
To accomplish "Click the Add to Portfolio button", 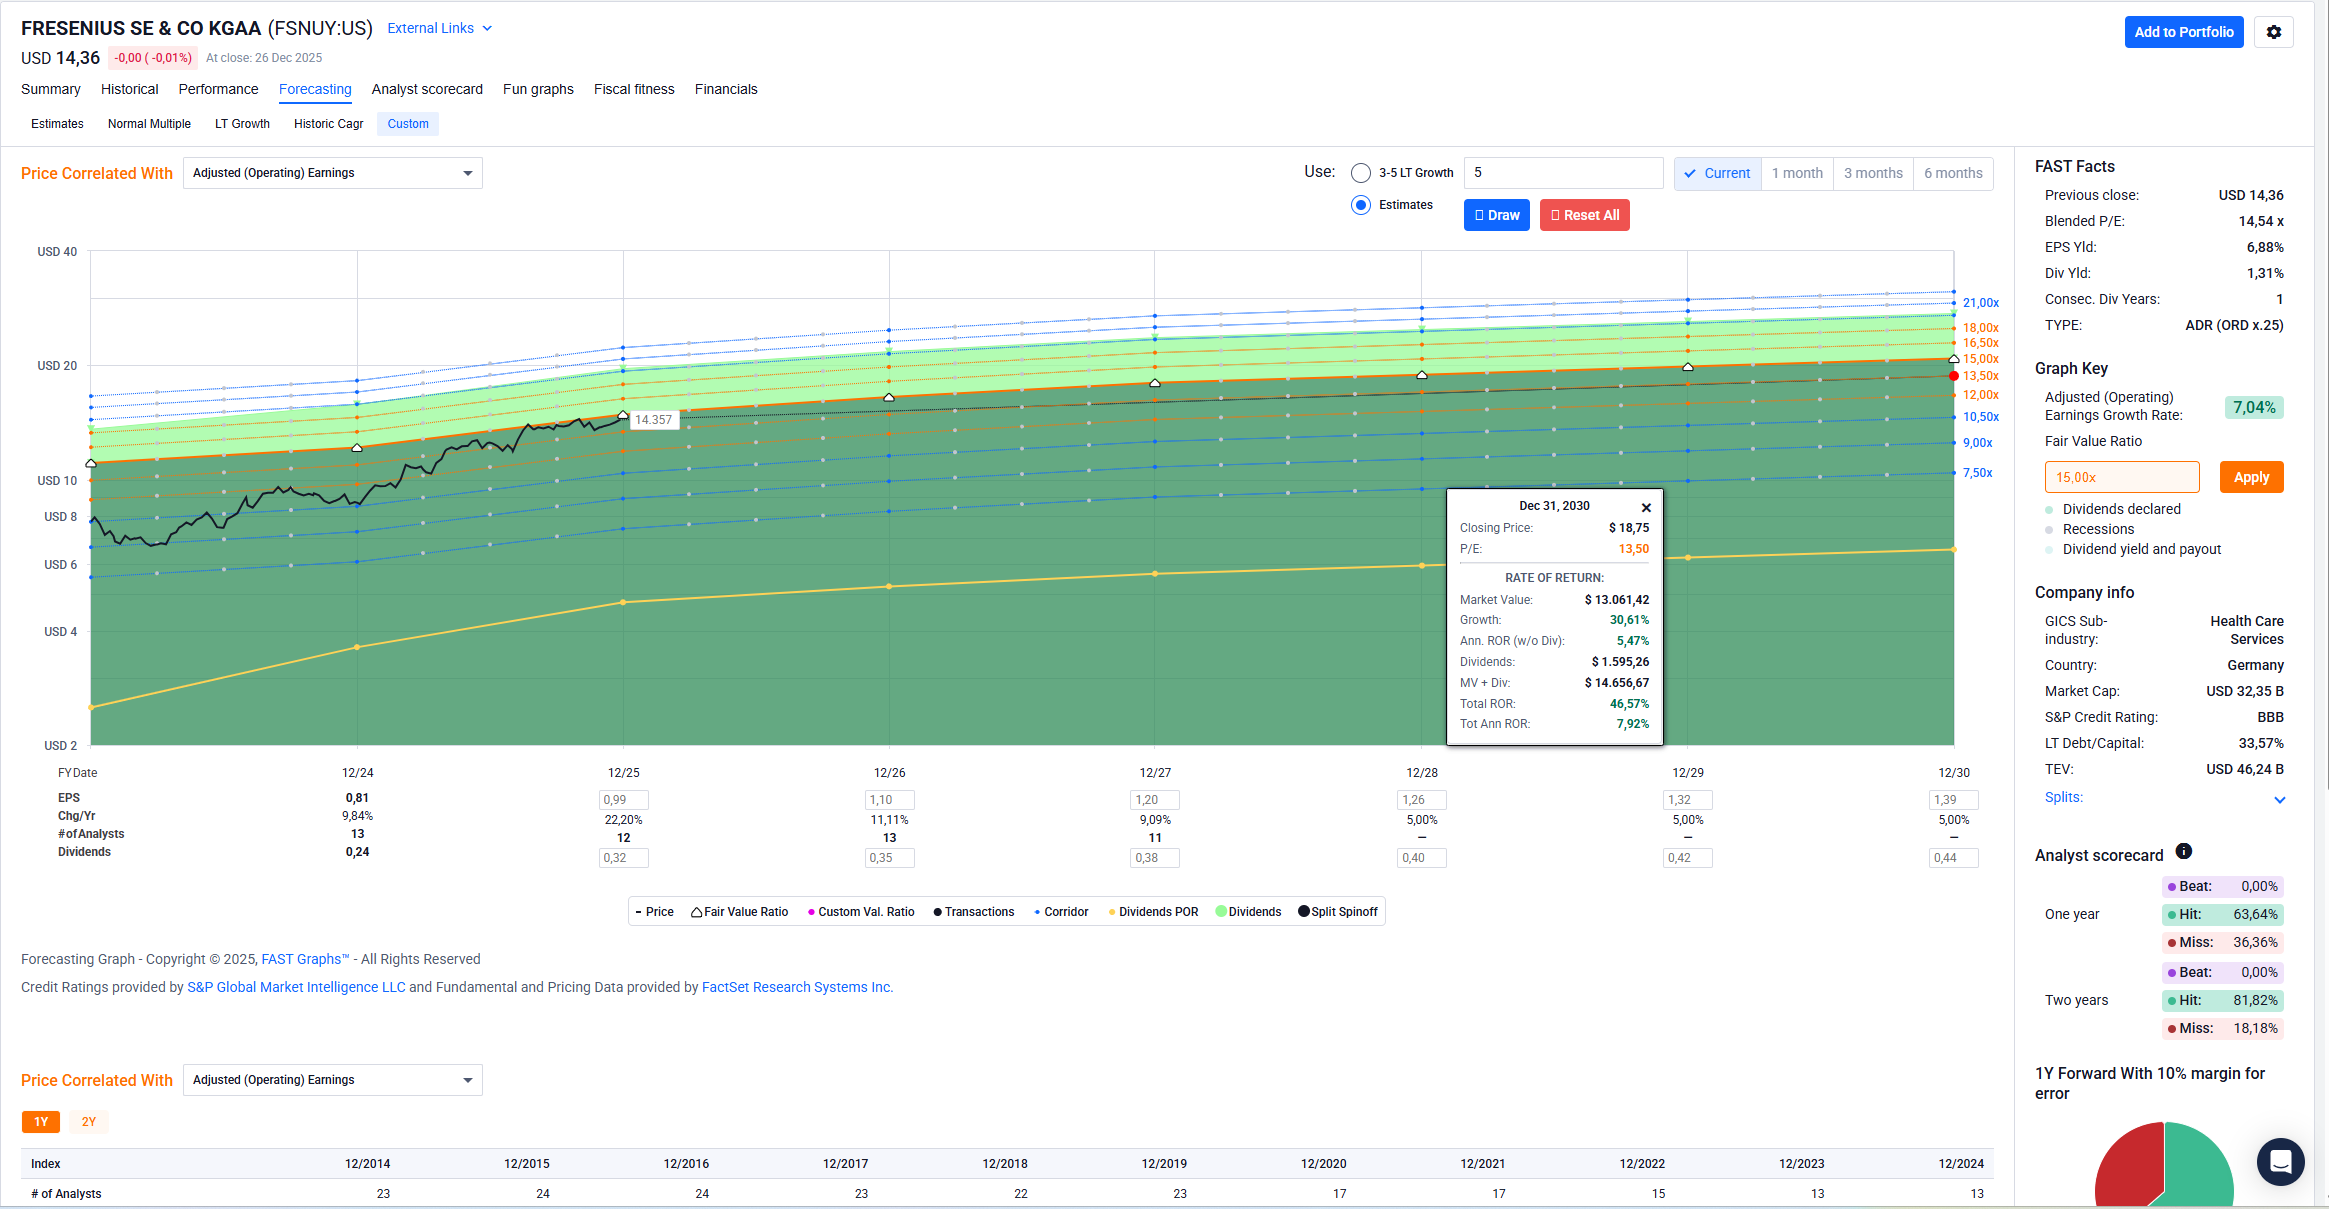I will point(2183,32).
